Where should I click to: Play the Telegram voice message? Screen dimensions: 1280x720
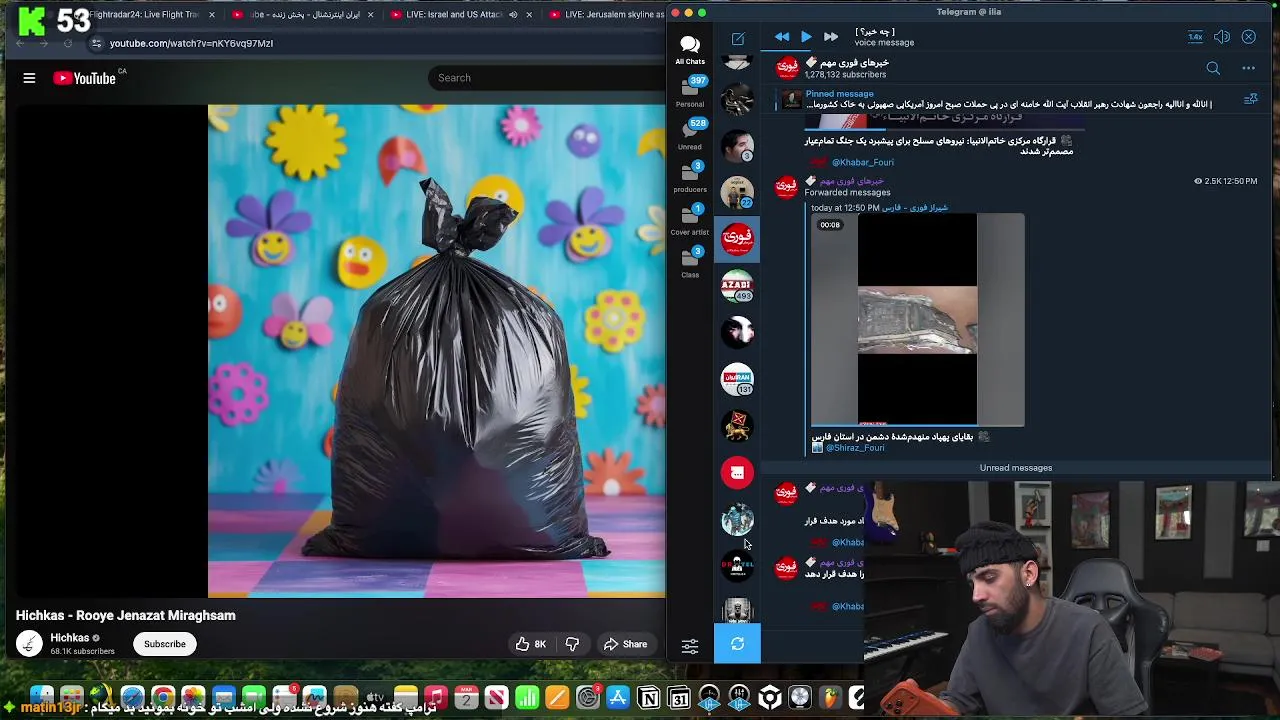[x=806, y=37]
